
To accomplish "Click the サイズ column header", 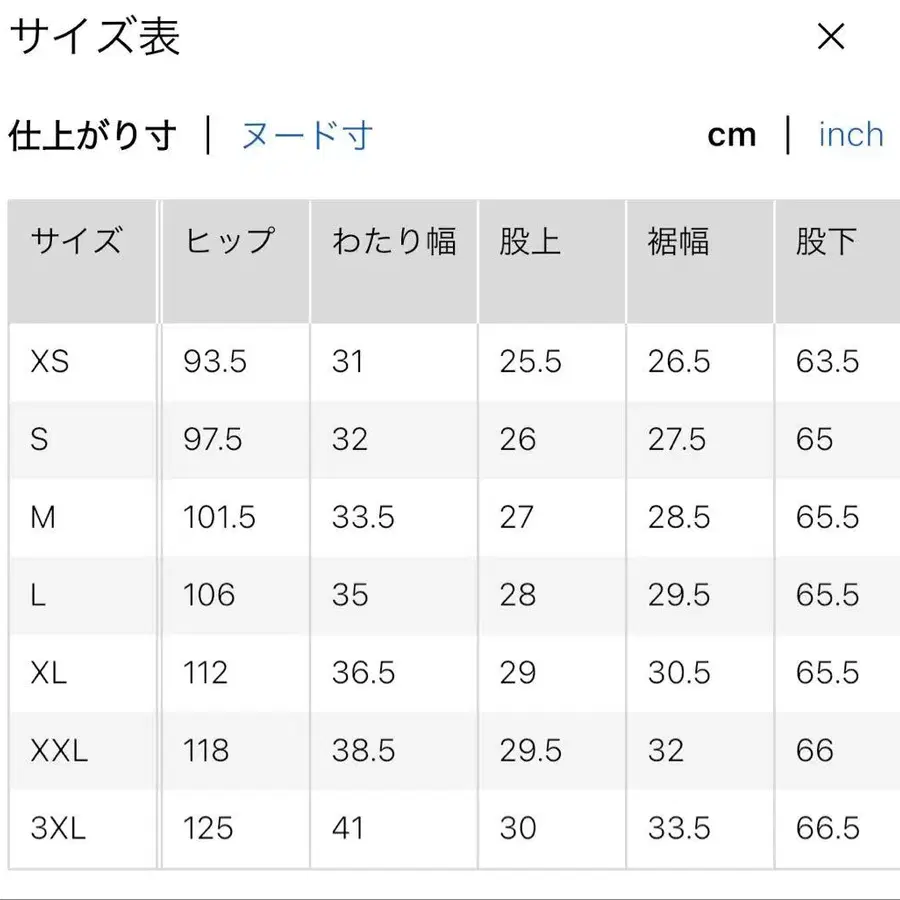I will pyautogui.click(x=78, y=240).
